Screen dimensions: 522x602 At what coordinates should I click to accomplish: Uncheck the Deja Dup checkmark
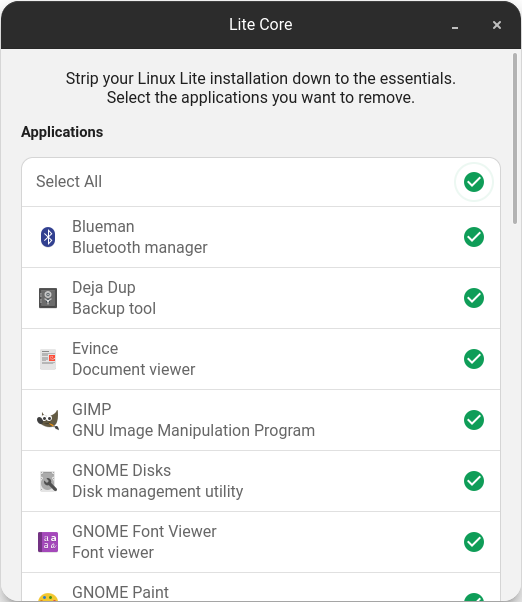click(x=474, y=298)
